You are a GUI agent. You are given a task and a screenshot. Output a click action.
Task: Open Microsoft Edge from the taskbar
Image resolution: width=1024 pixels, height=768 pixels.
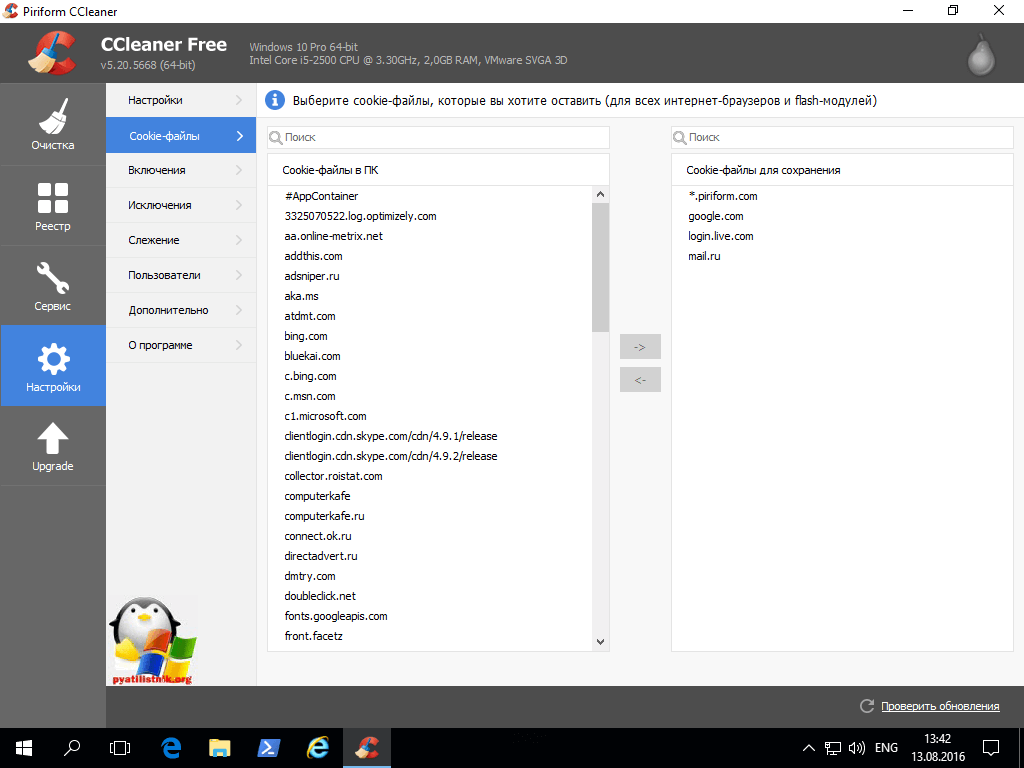[171, 747]
